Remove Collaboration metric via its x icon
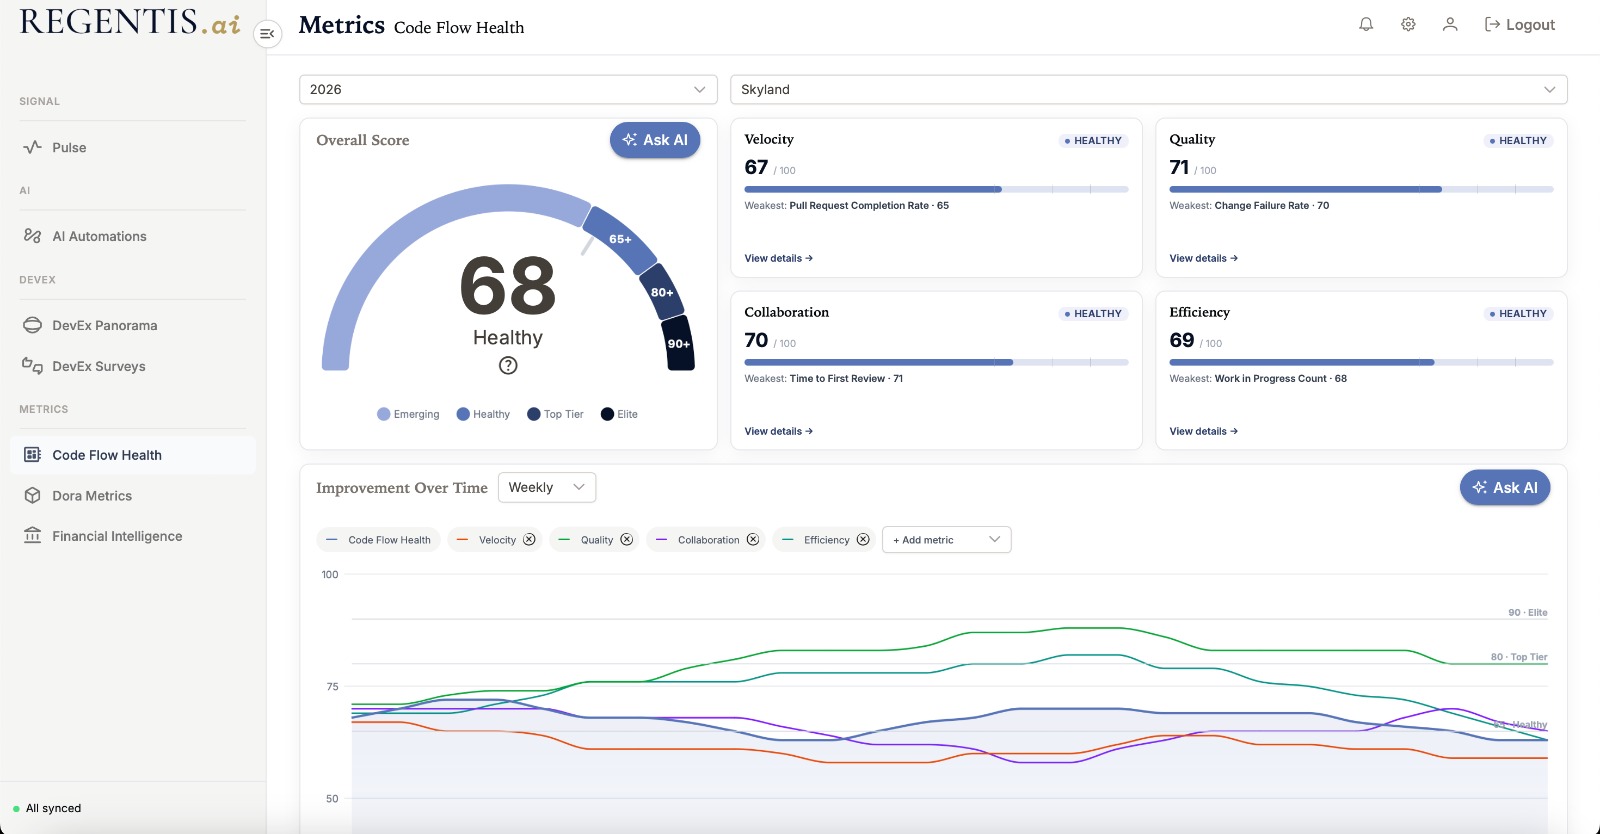Viewport: 1600px width, 834px height. point(753,540)
